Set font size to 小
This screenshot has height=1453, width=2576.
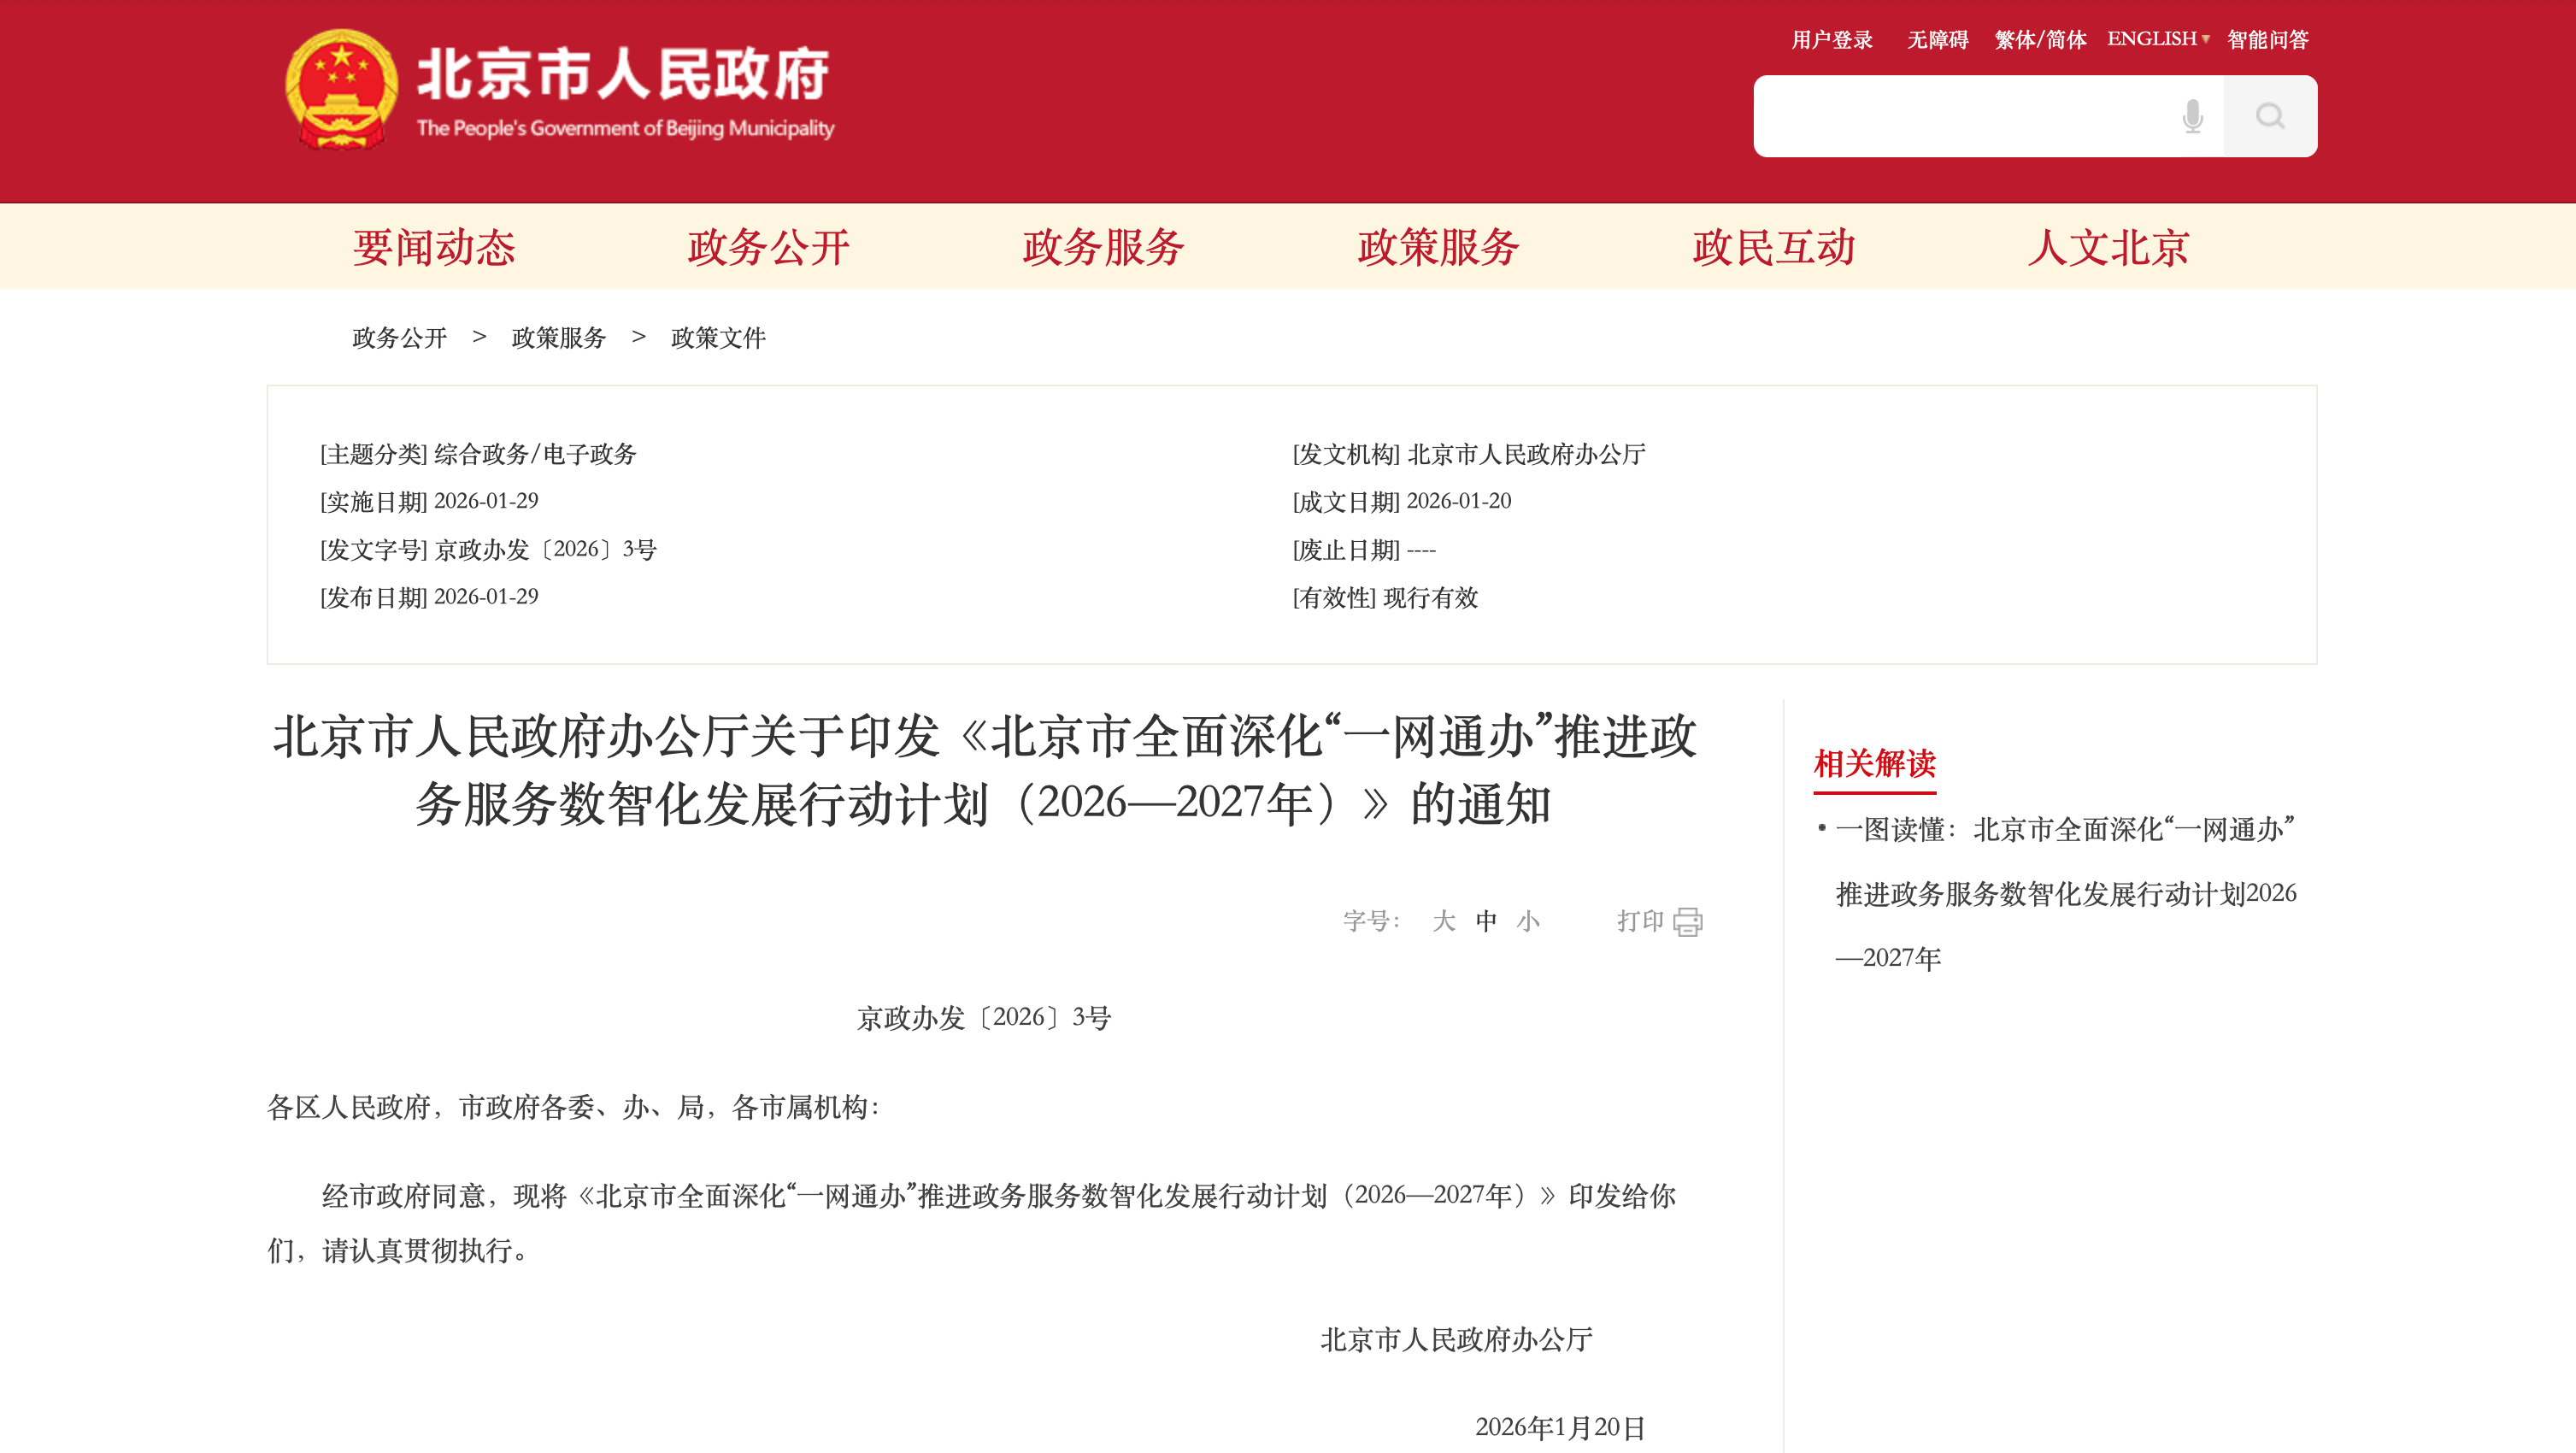click(1528, 921)
